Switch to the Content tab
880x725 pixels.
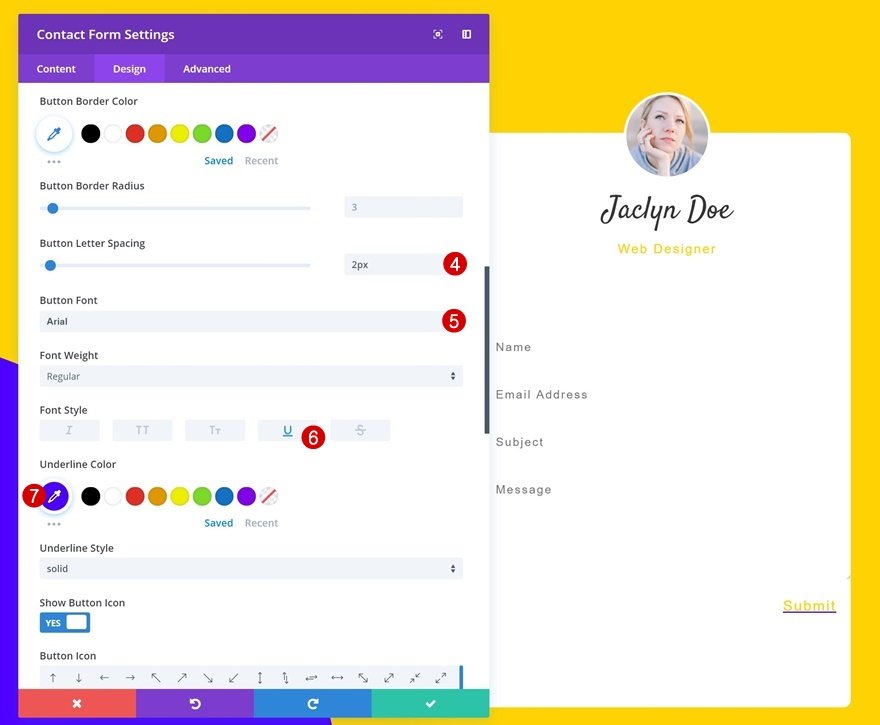point(56,68)
